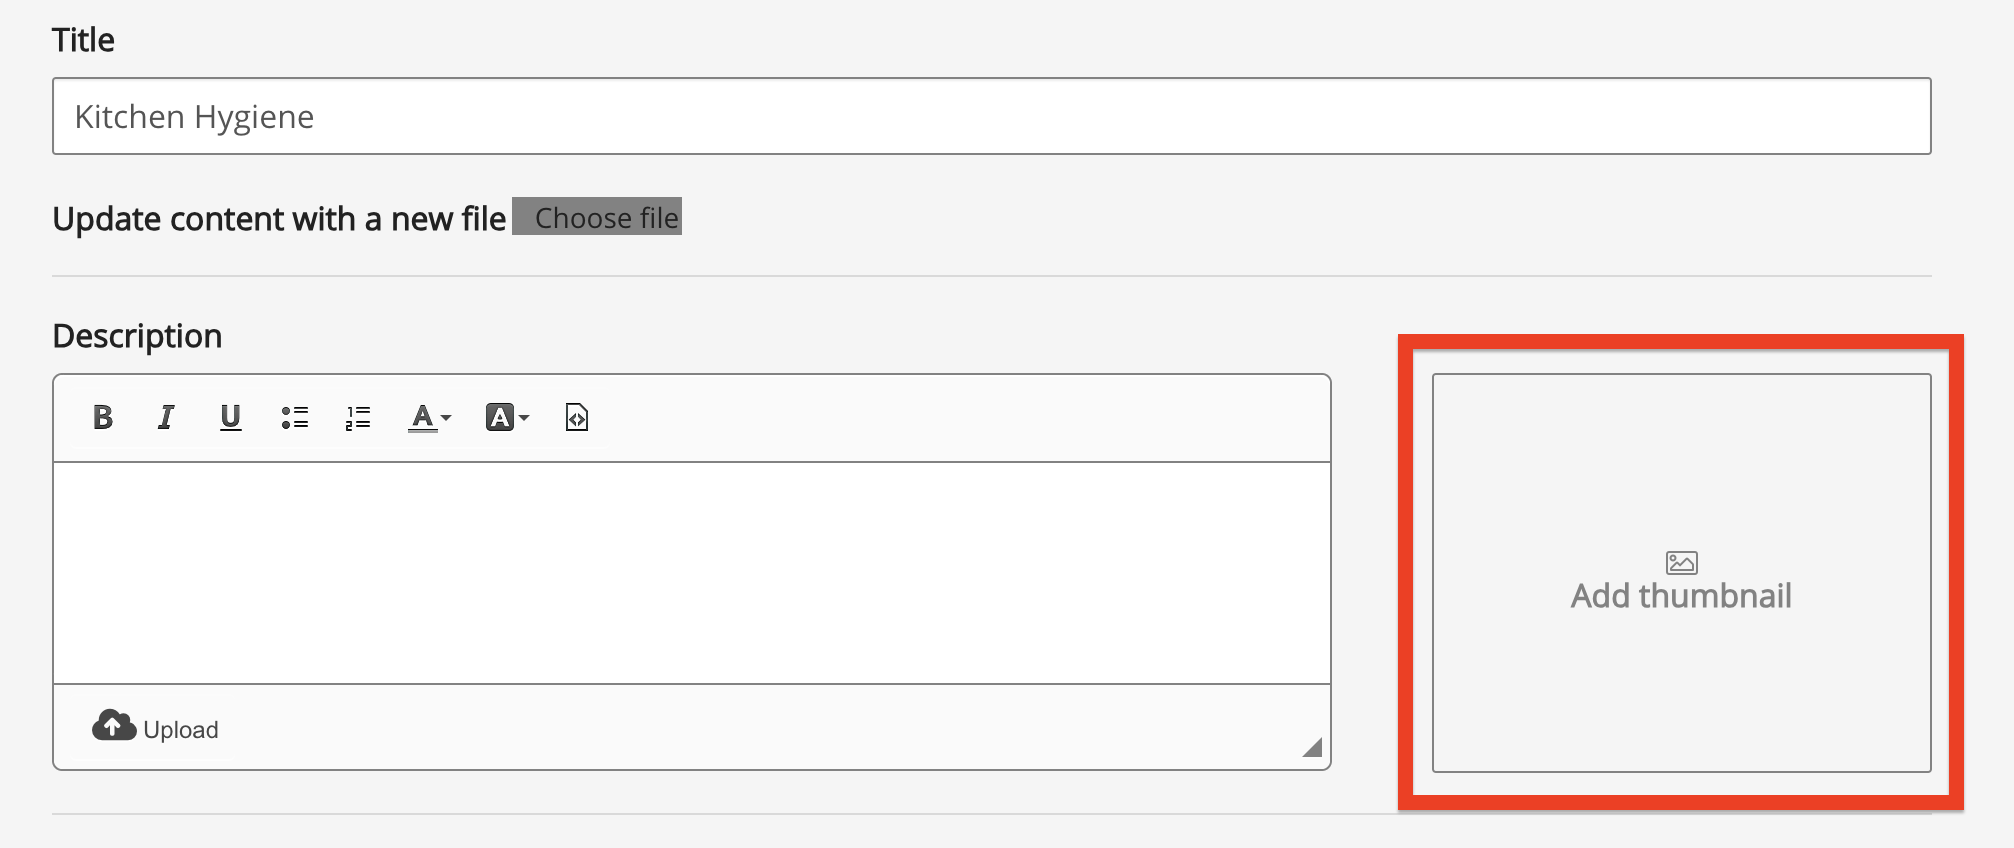Screen dimensions: 2014x848
Task: Click the Upload text label
Action: [x=181, y=730]
